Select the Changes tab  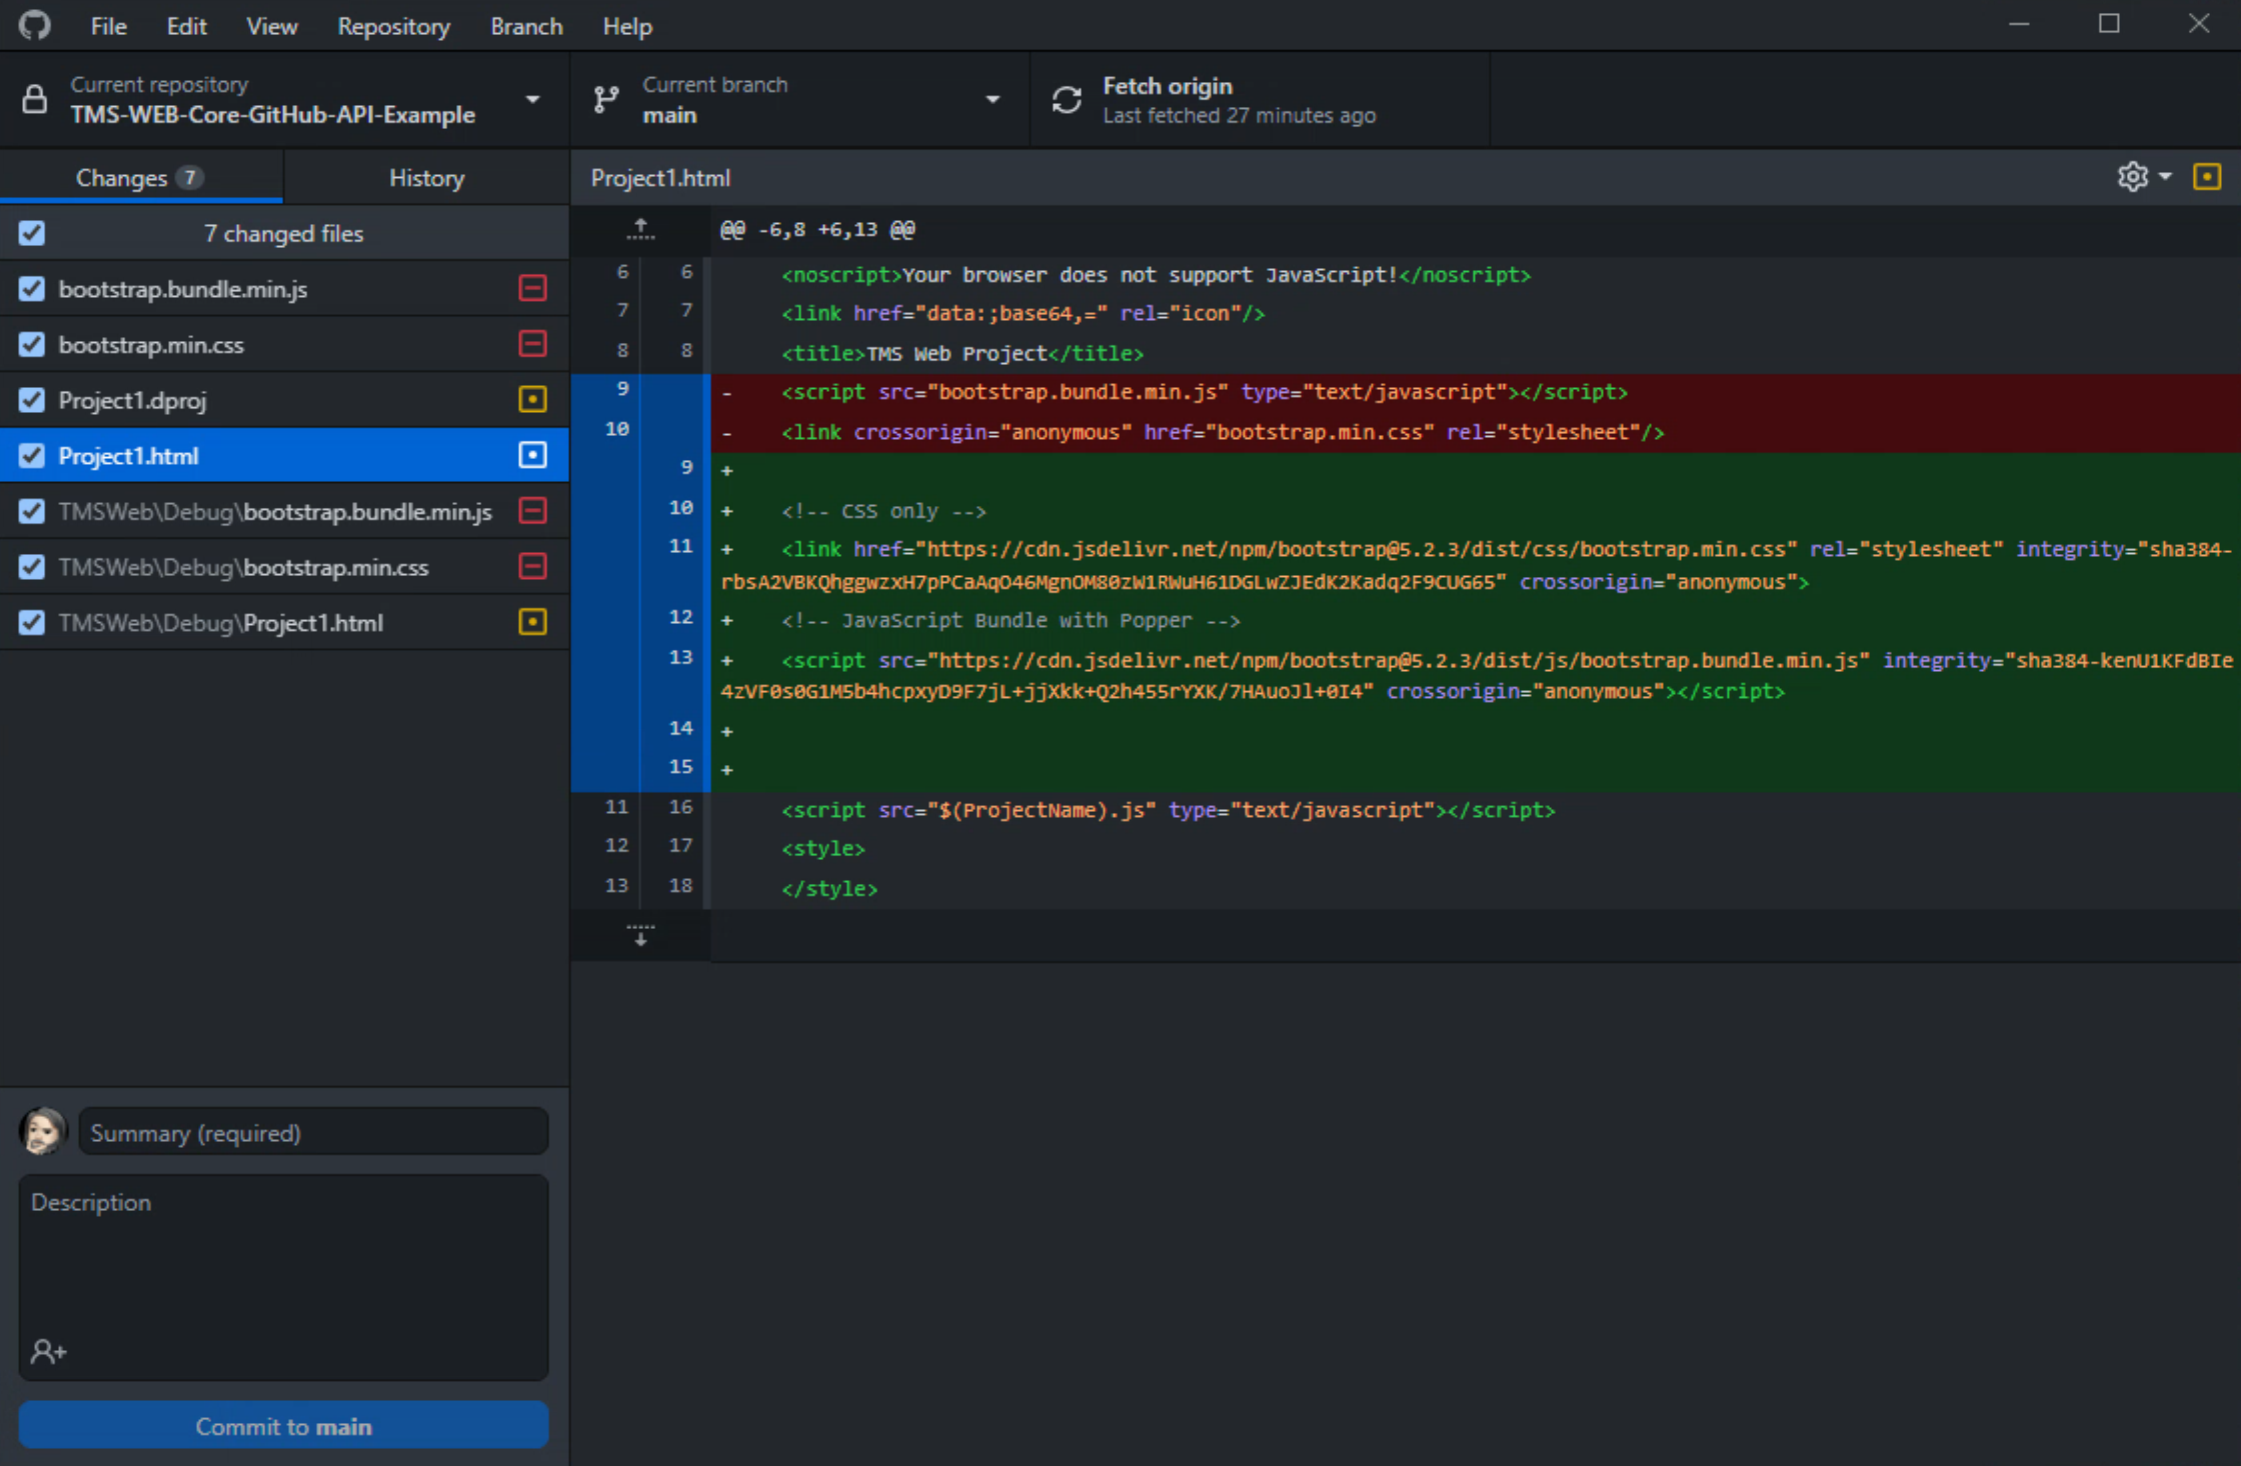(141, 177)
